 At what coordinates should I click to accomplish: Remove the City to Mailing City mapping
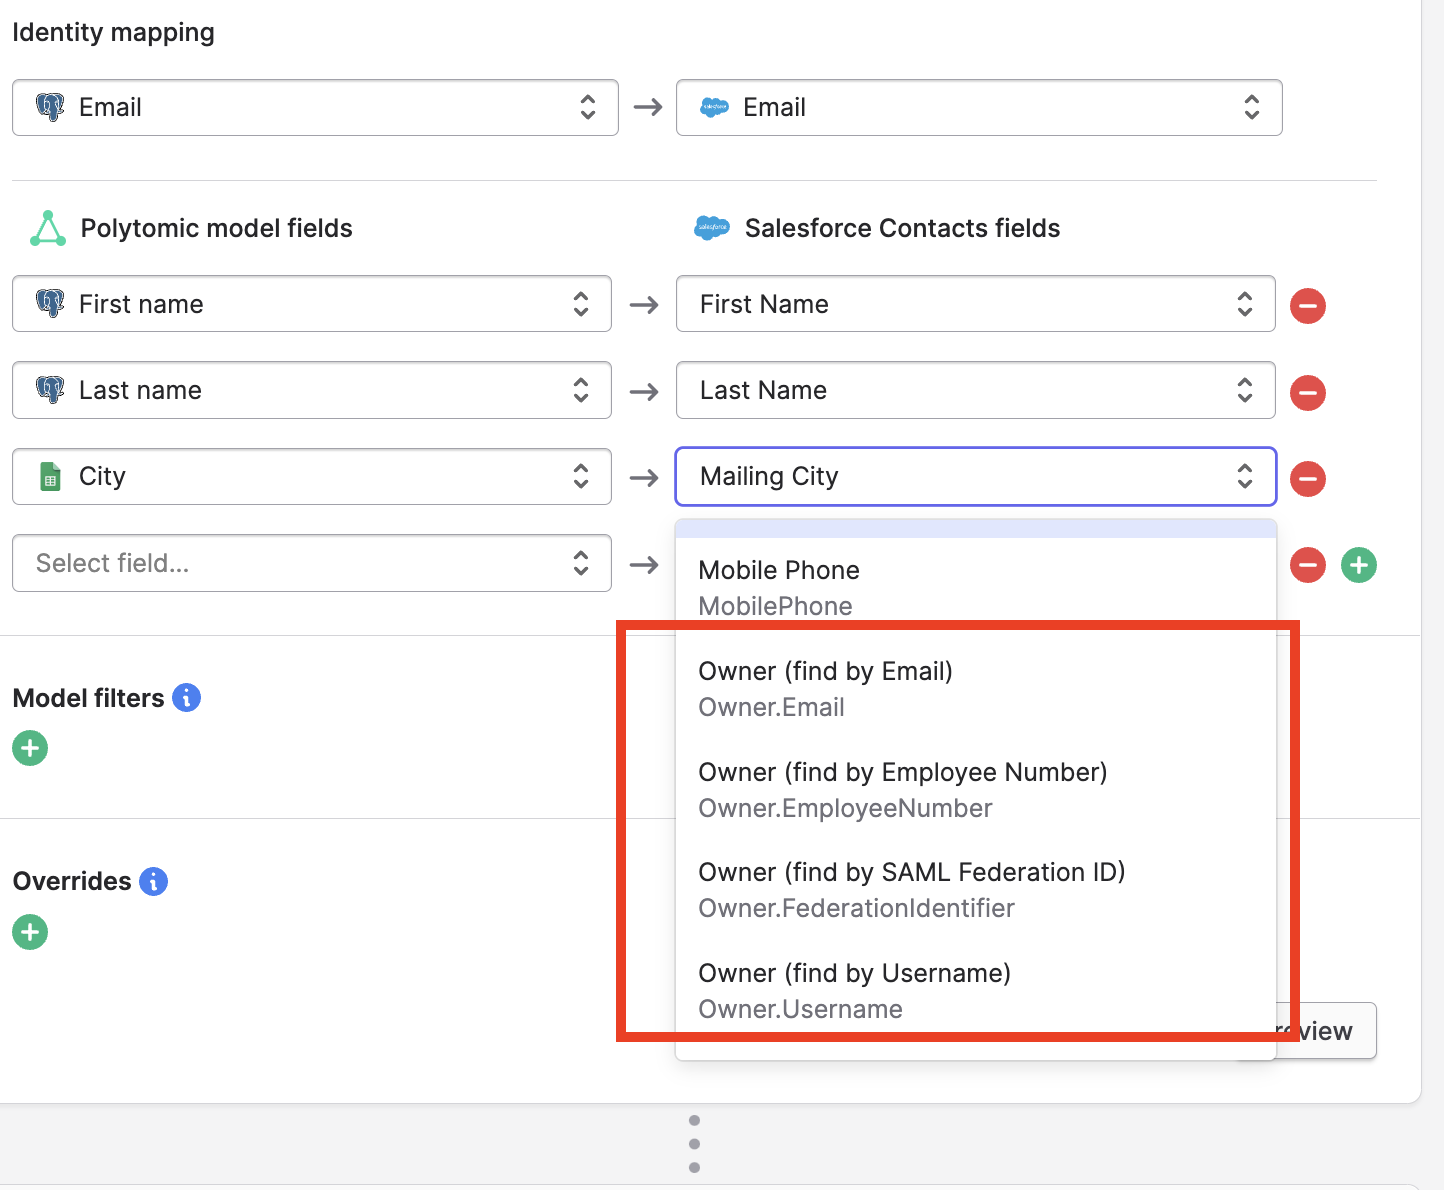pos(1307,478)
